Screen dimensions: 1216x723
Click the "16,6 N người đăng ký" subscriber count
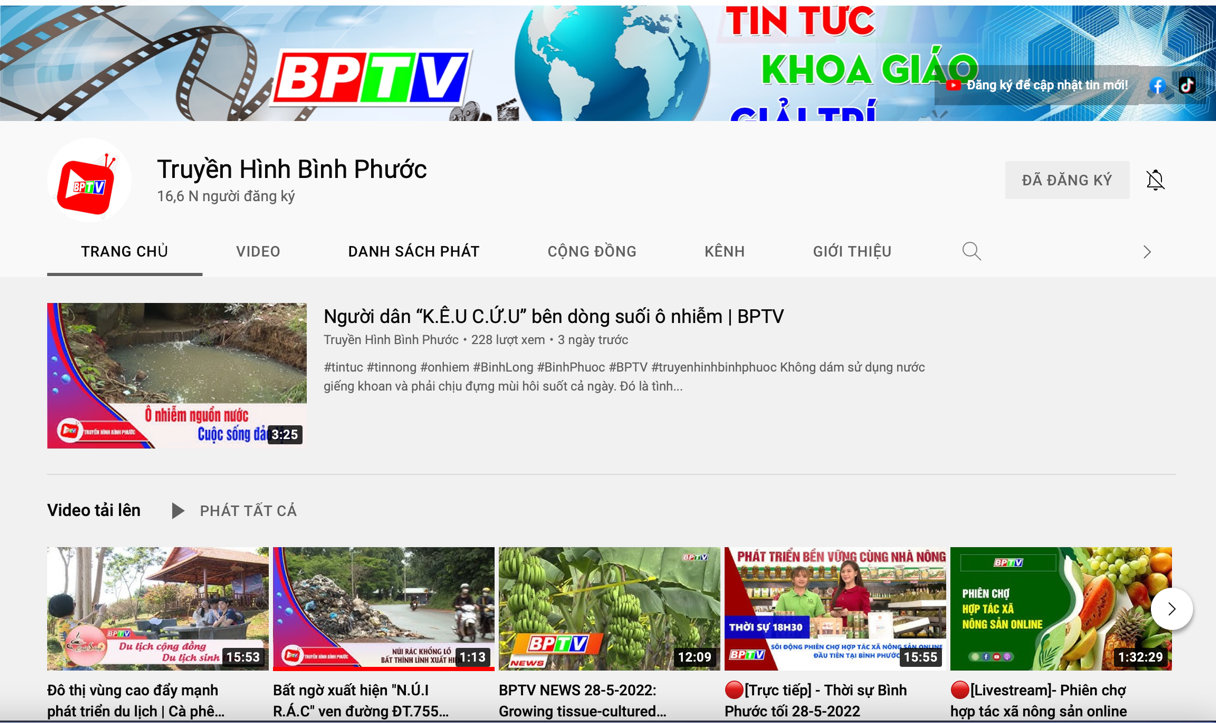[x=226, y=197]
